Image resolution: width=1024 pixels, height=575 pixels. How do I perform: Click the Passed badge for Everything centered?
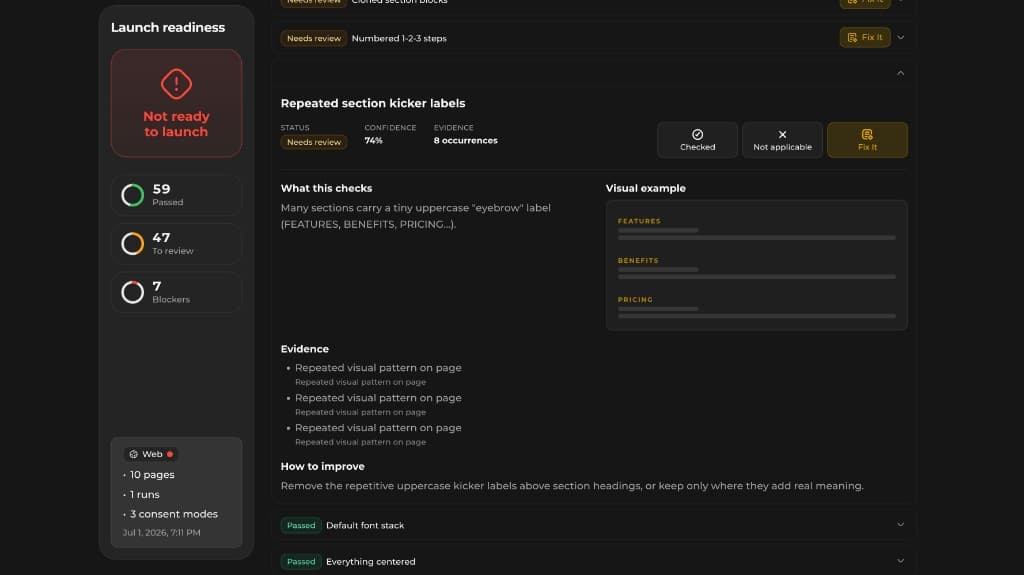pos(301,561)
